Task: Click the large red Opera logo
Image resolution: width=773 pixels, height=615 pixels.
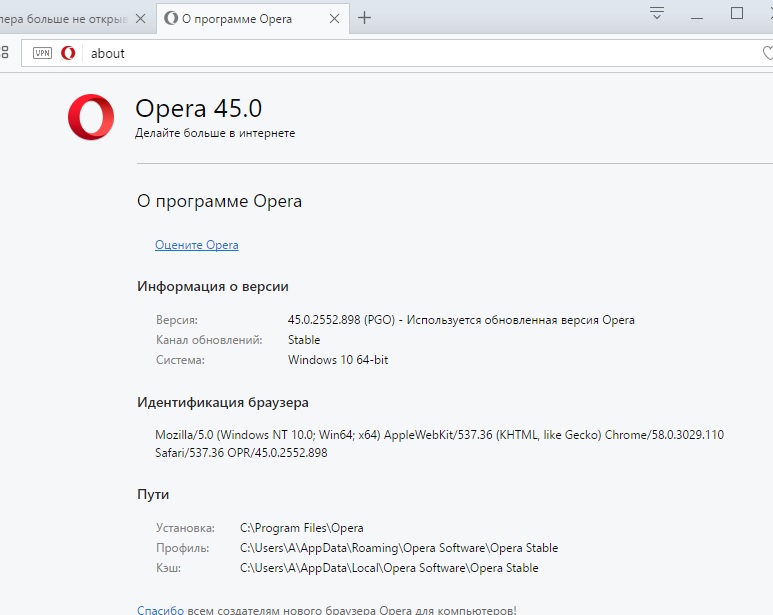Action: [x=91, y=116]
